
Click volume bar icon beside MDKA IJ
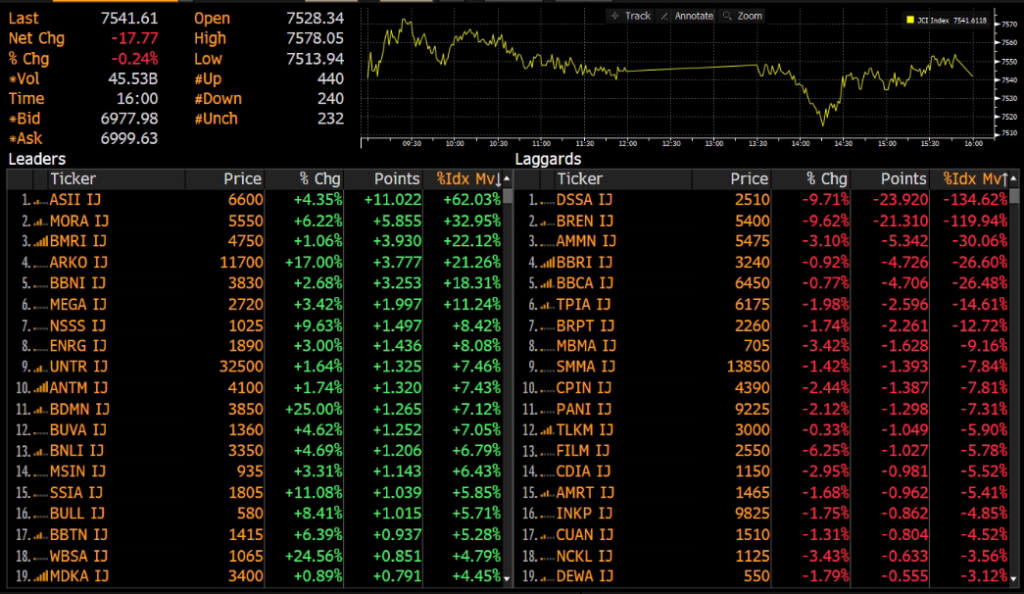tap(40, 576)
